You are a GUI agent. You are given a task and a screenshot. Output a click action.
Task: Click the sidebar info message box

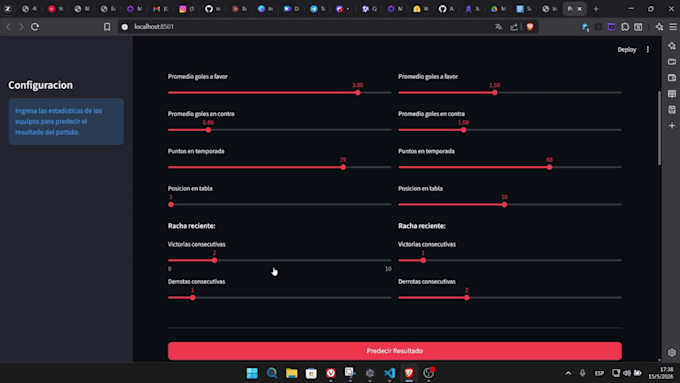pos(66,121)
